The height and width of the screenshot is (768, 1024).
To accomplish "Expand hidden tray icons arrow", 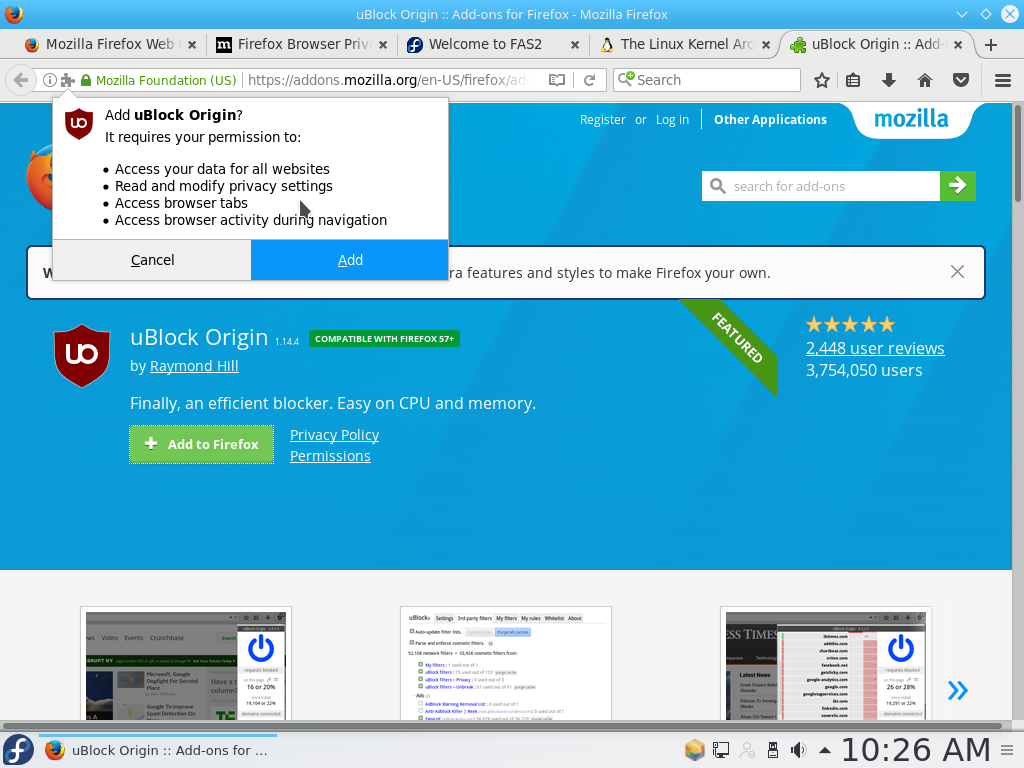I will click(825, 750).
